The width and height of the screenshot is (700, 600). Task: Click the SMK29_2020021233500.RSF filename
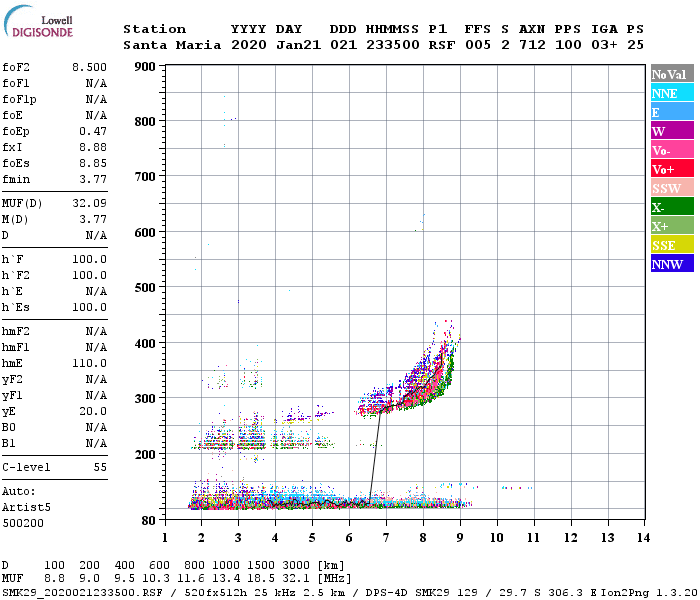tap(83, 592)
